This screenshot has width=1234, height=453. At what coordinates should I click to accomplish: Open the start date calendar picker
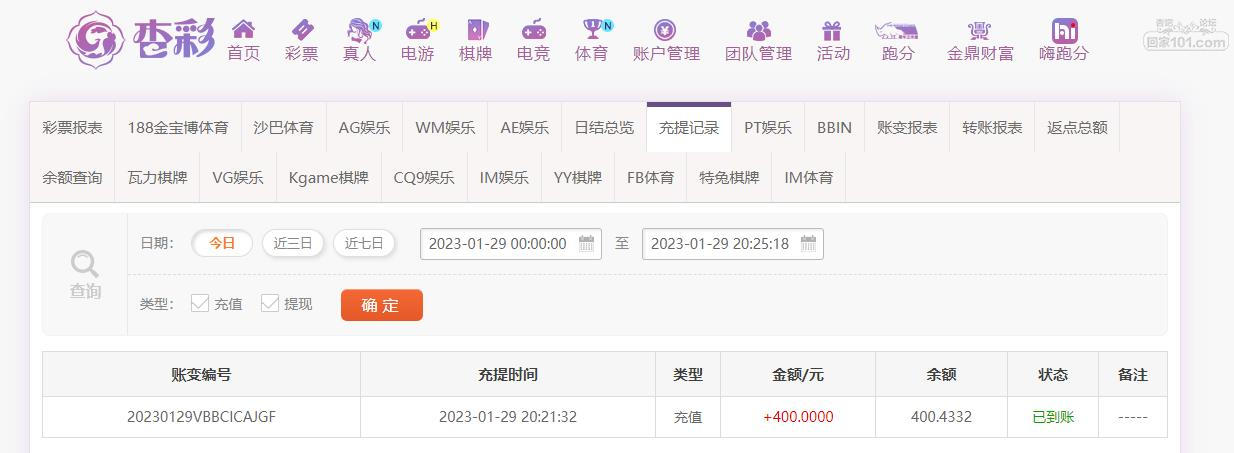coord(587,243)
